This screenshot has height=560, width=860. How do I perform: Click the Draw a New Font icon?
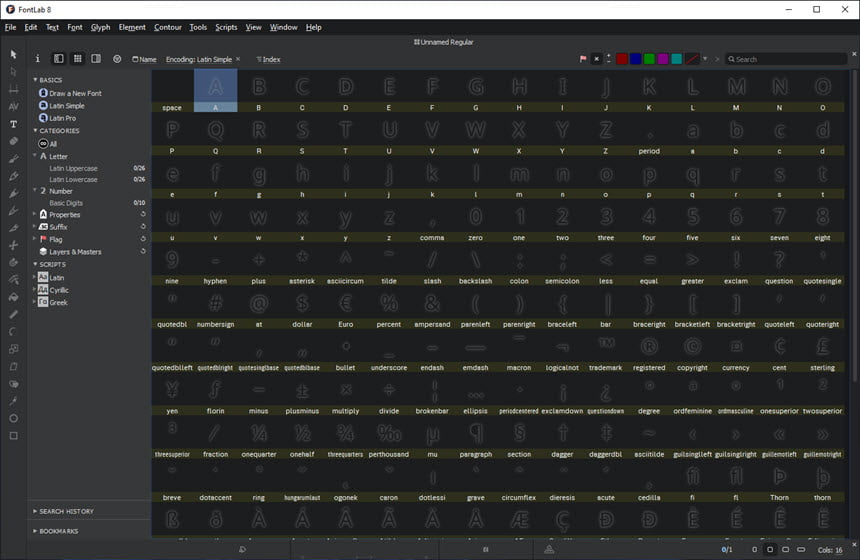tap(43, 93)
